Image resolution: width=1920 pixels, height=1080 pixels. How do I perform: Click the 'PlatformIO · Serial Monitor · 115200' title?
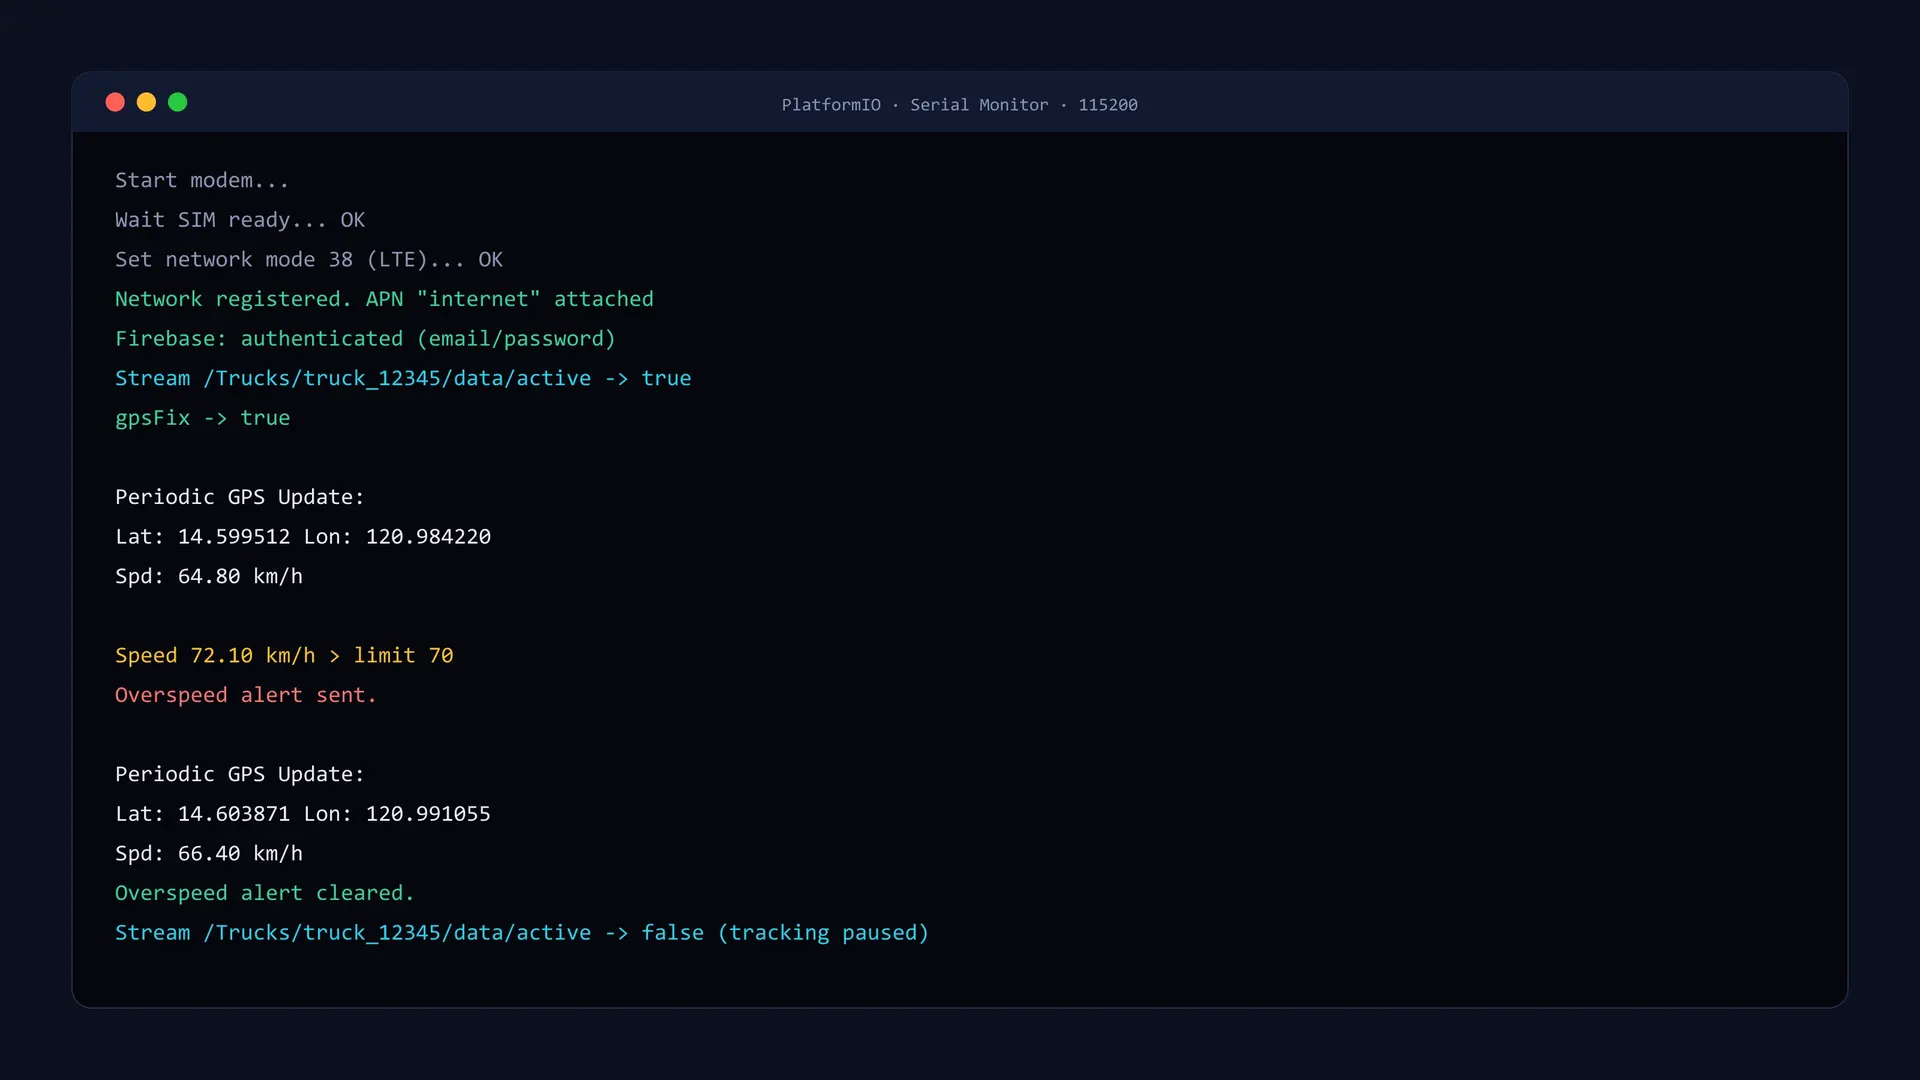tap(959, 105)
